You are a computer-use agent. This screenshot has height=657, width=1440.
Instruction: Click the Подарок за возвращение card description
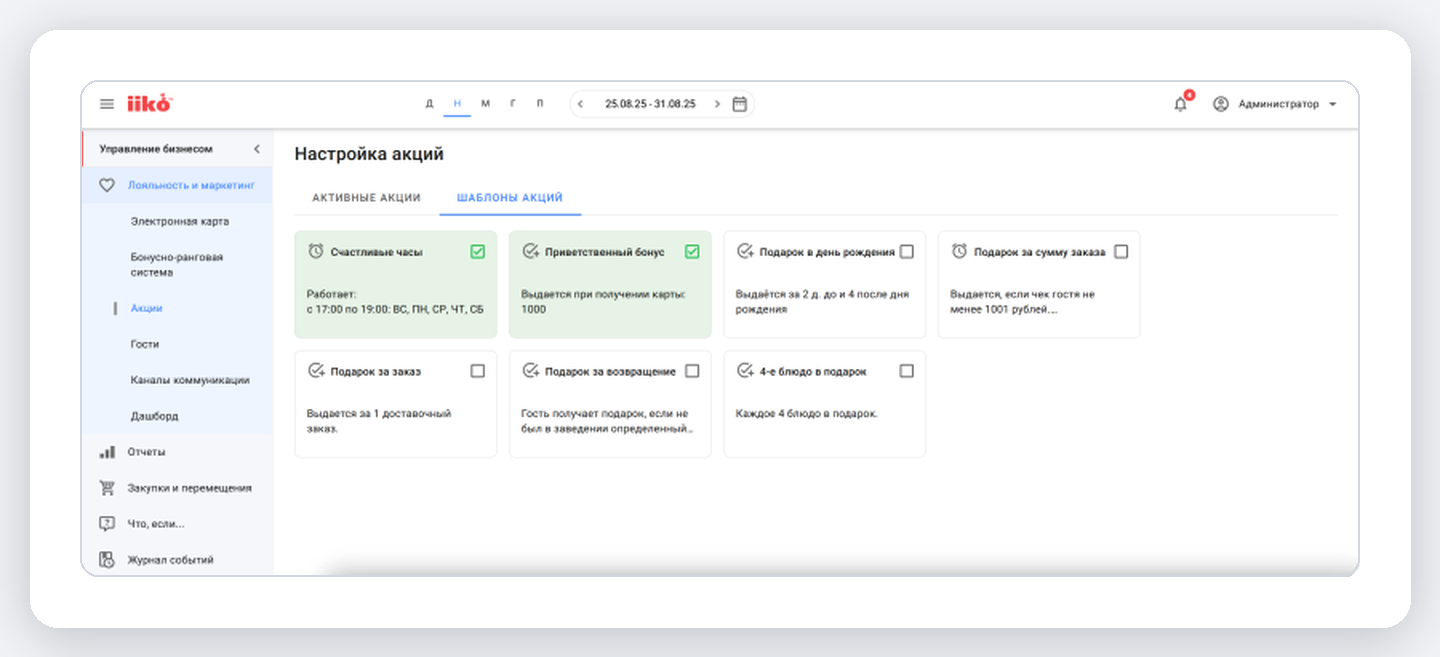[607, 421]
